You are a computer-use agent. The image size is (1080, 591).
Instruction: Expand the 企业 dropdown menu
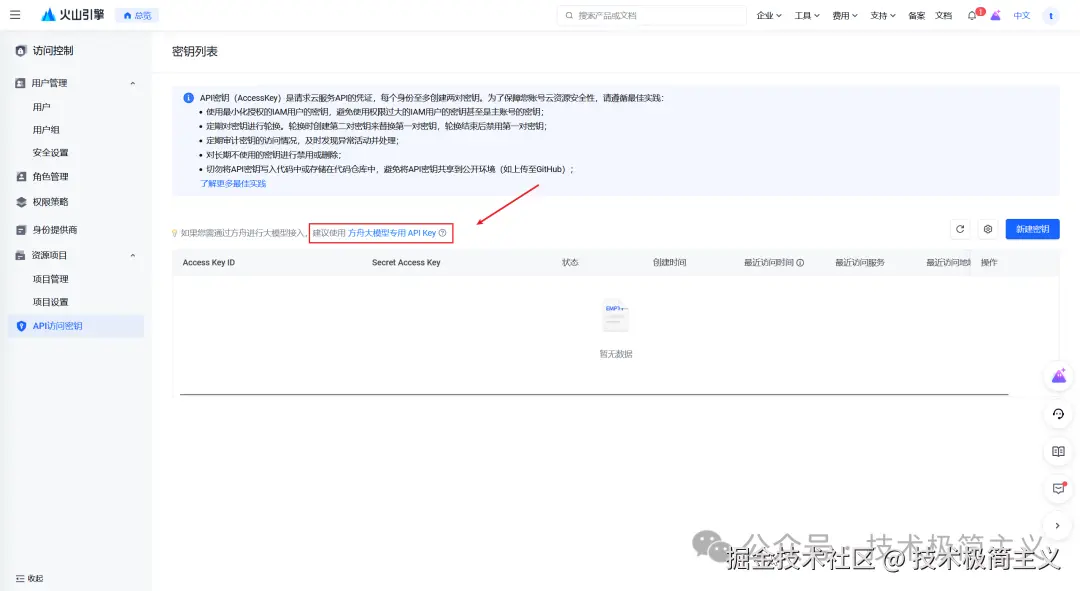tap(769, 15)
